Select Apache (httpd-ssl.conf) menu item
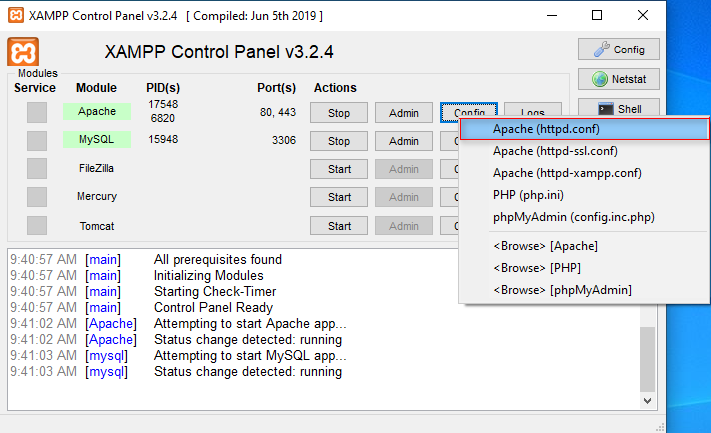The height and width of the screenshot is (433, 711). pyautogui.click(x=555, y=151)
